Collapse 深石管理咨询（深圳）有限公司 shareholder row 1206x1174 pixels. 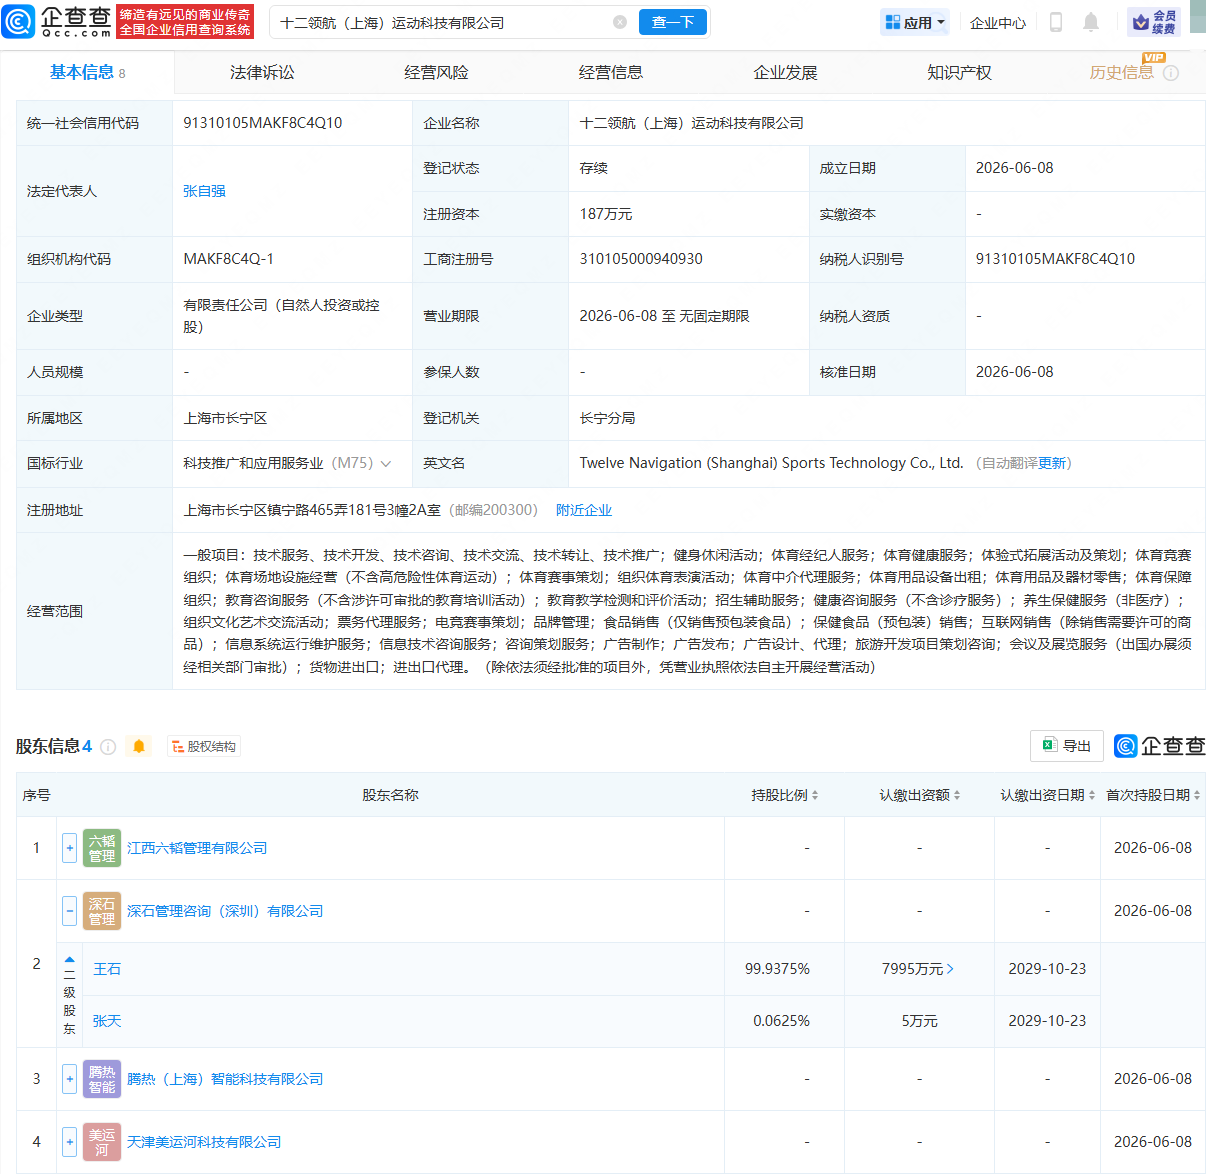(x=69, y=911)
